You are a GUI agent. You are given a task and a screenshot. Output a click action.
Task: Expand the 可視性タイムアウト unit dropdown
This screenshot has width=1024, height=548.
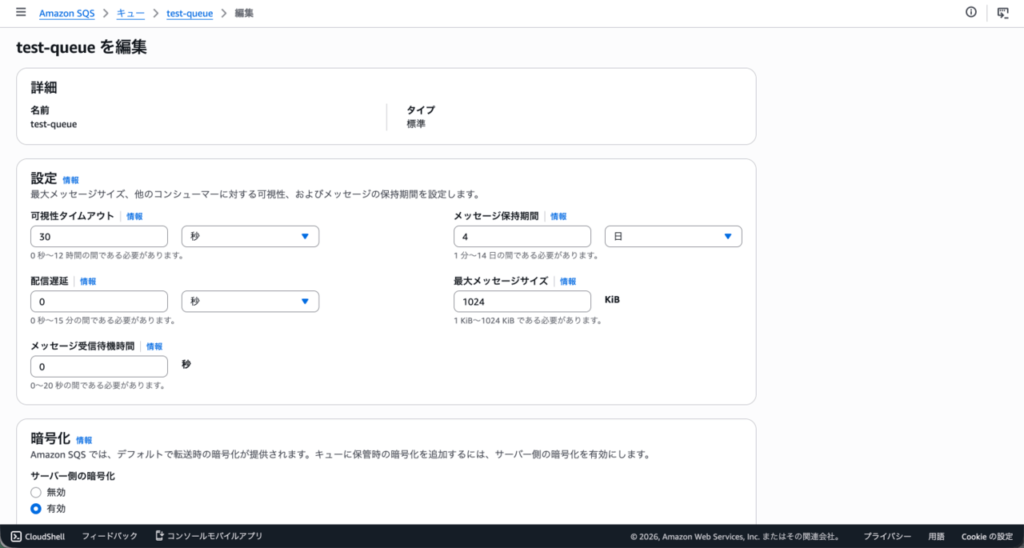click(x=250, y=236)
